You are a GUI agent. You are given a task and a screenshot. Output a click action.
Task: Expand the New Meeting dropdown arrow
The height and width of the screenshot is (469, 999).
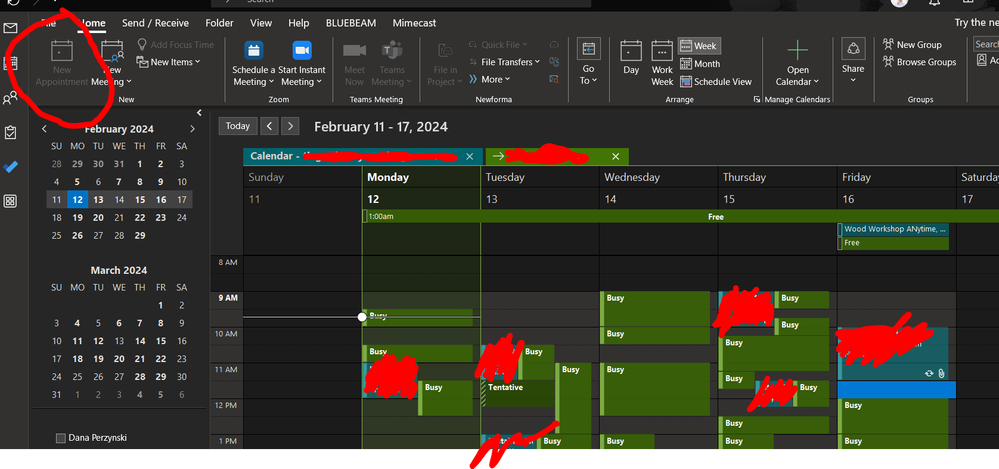129,82
